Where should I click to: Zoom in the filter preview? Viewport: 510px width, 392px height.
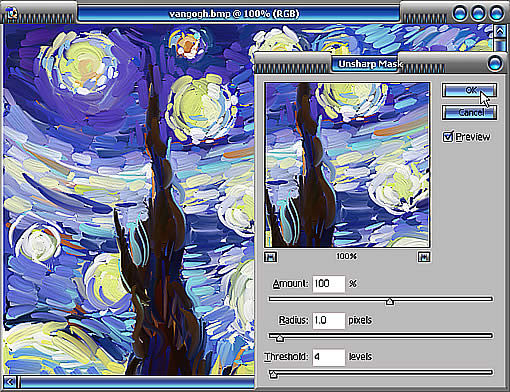424,257
